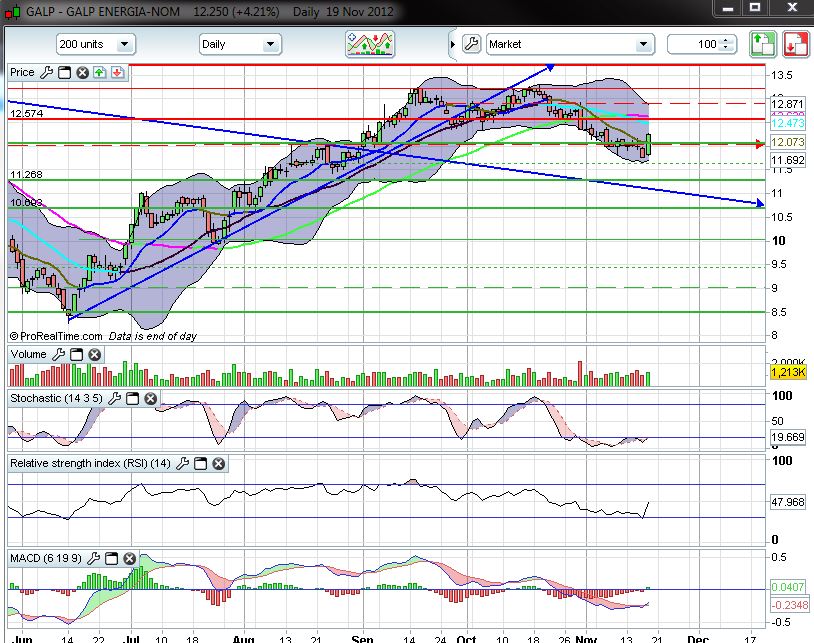Image resolution: width=814 pixels, height=643 pixels.
Task: Maximize the Volume panel
Action: click(76, 354)
